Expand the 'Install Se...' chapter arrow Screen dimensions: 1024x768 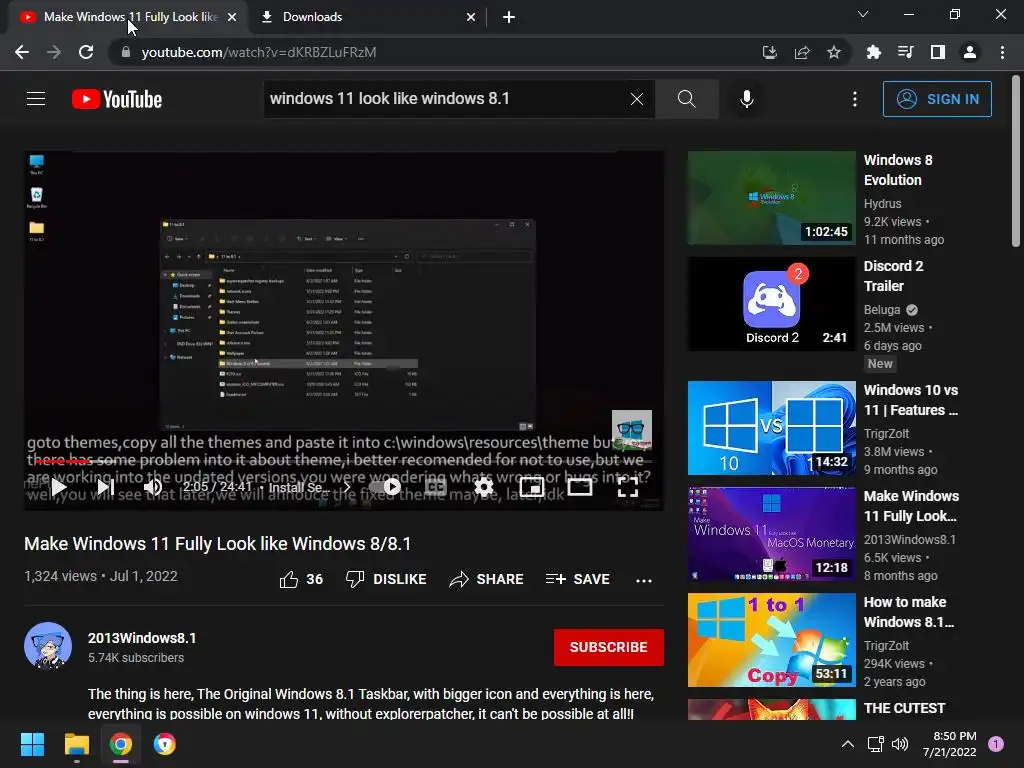coord(347,487)
